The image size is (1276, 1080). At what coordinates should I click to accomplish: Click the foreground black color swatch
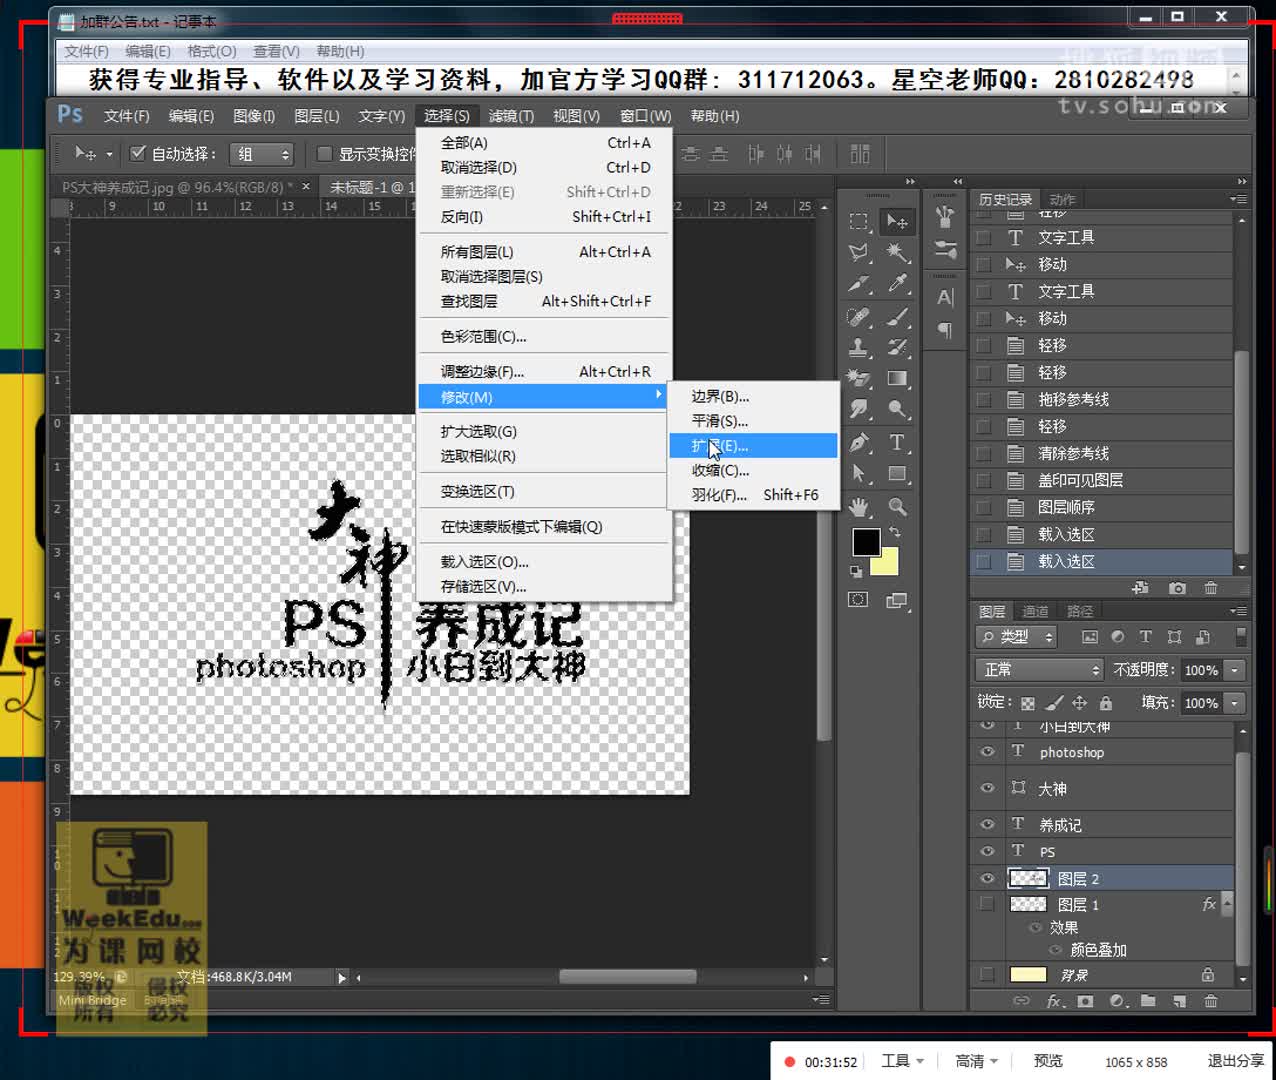[866, 542]
